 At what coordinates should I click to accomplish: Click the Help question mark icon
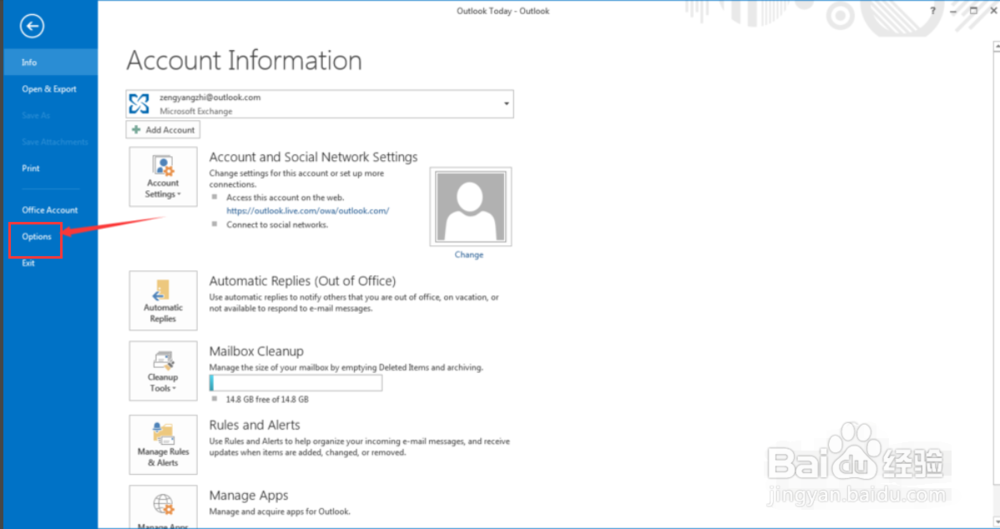(932, 11)
